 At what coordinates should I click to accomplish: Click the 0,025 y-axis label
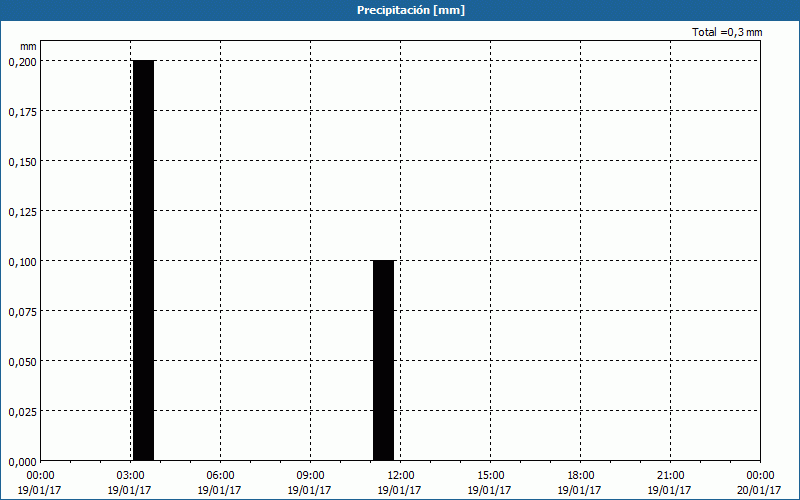[22, 411]
